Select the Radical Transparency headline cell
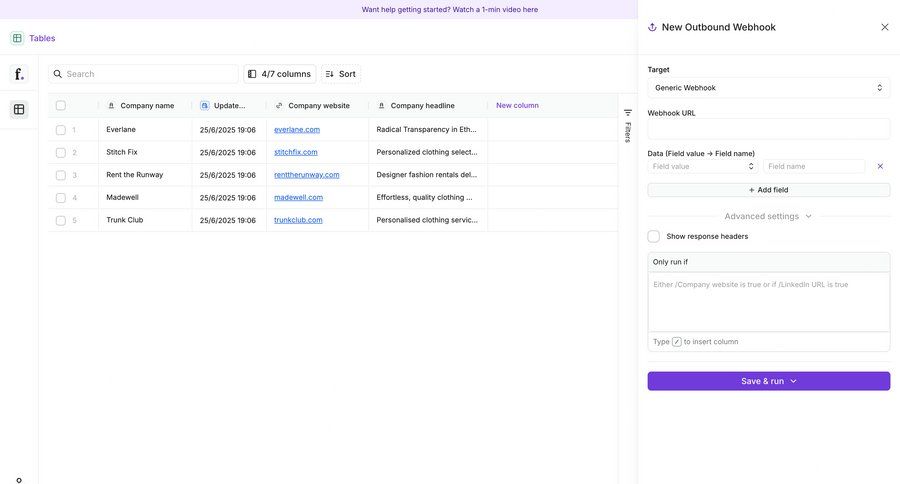This screenshot has height=484, width=900. (x=428, y=130)
